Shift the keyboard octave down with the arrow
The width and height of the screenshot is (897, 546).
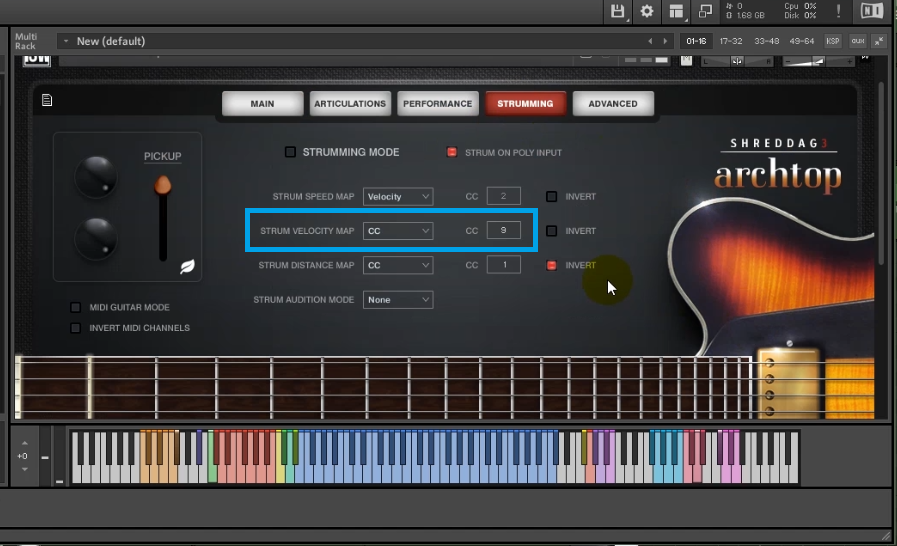[x=25, y=469]
